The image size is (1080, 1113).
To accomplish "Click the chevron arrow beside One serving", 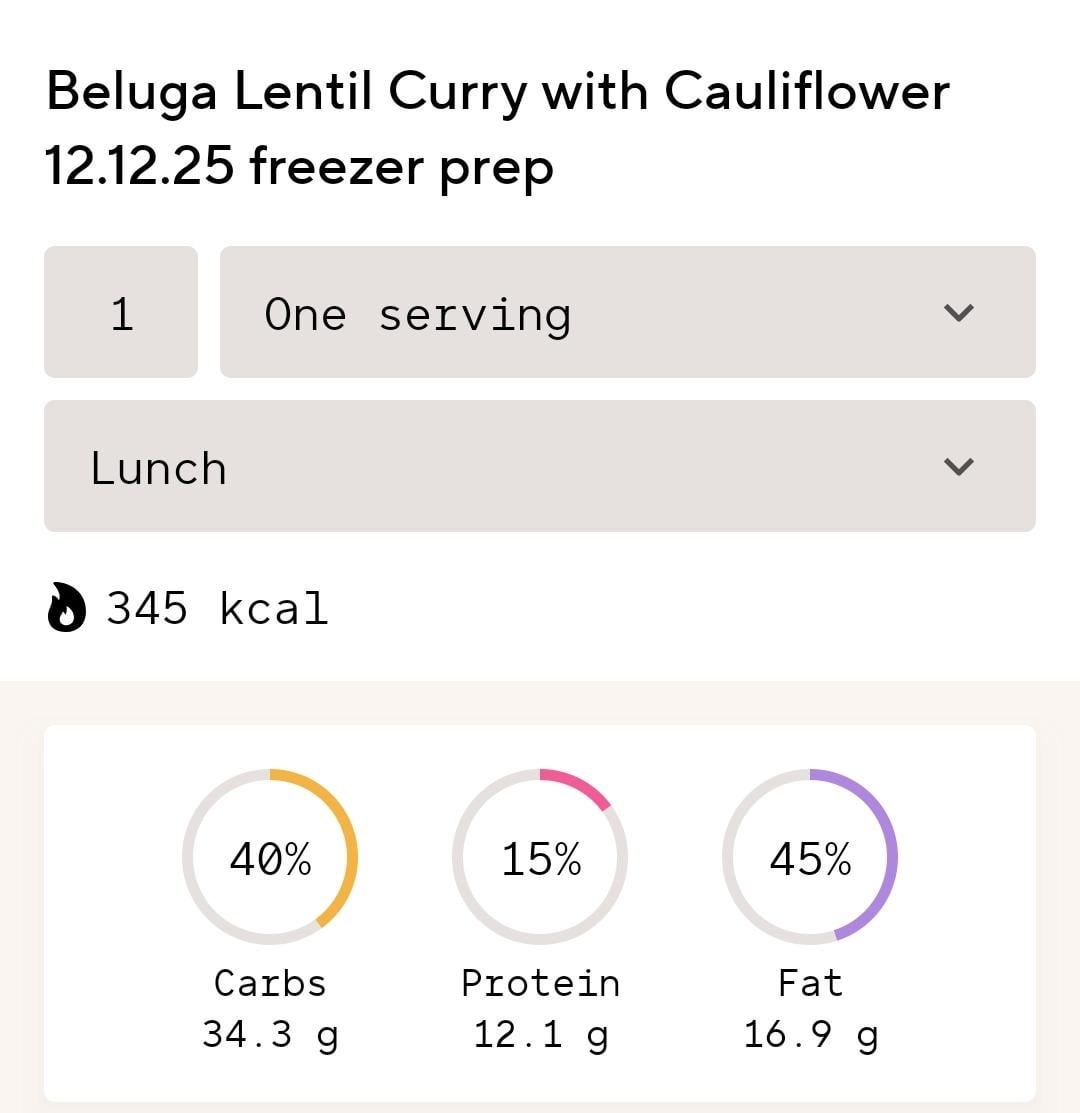I will point(958,313).
